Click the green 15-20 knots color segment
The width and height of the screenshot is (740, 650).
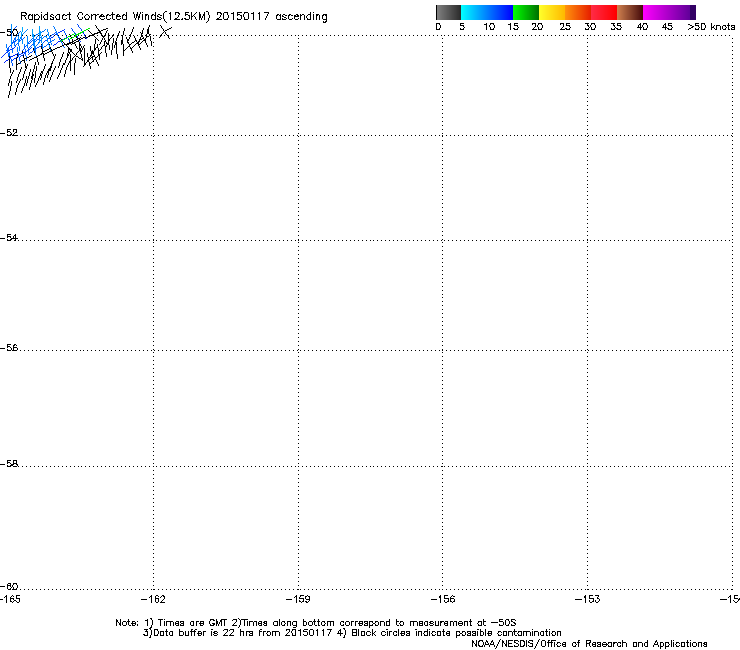pyautogui.click(x=526, y=12)
